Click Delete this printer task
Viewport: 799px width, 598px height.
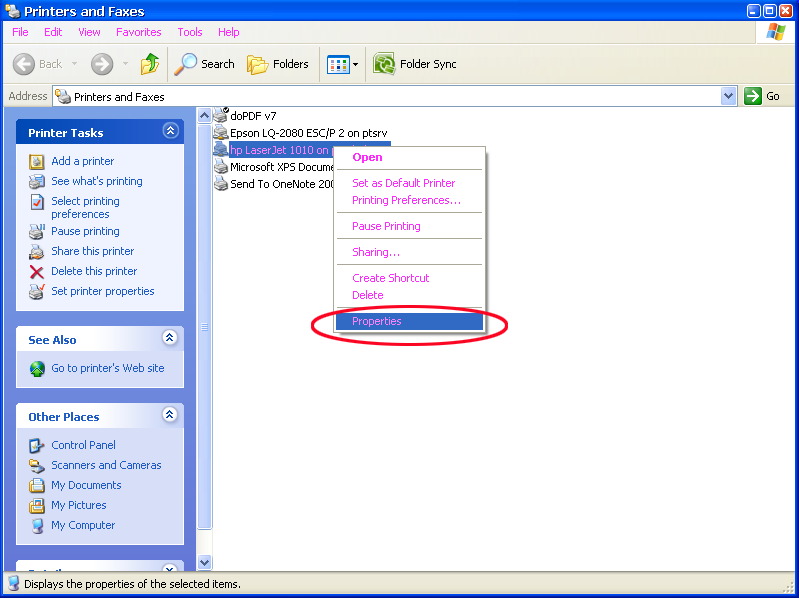[94, 271]
